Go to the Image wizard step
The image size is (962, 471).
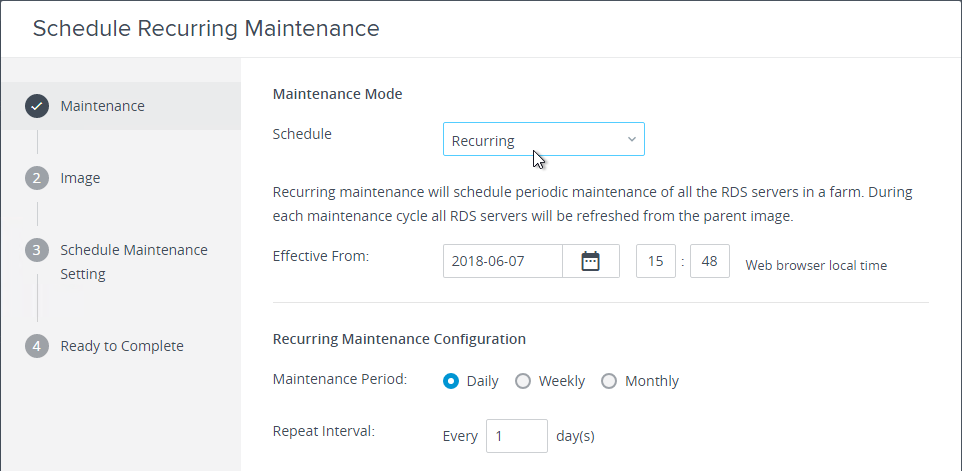tap(80, 178)
